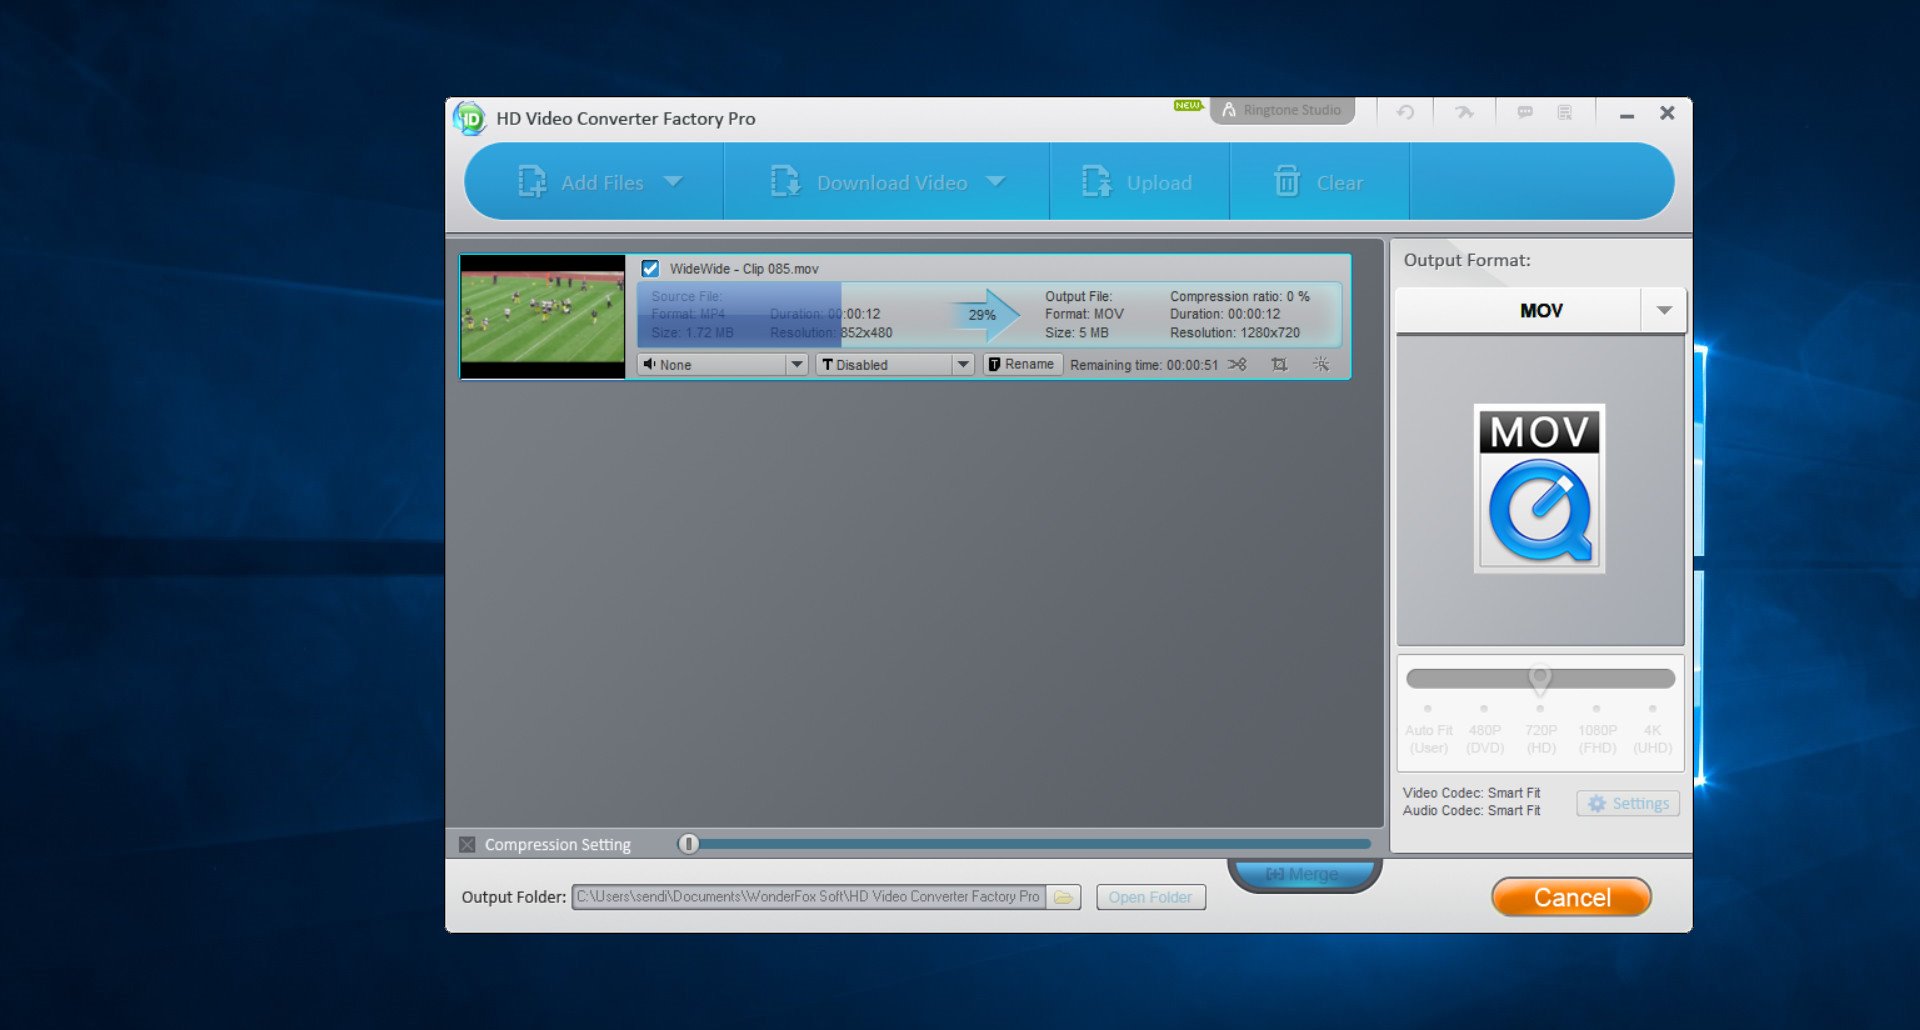The width and height of the screenshot is (1920, 1030).
Task: Clear the file list
Action: click(x=1318, y=182)
